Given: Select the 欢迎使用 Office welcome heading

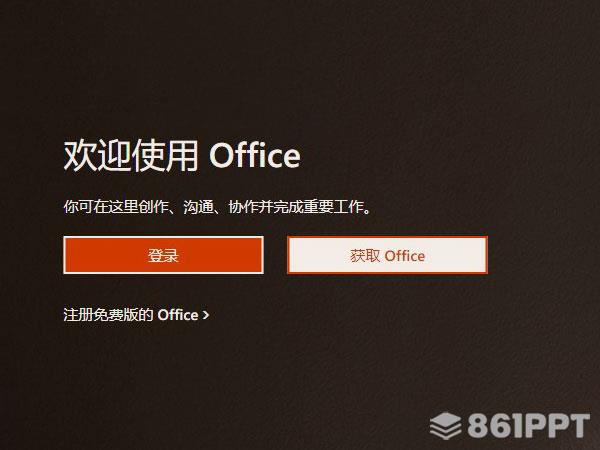Looking at the screenshot, I should coord(182,155).
